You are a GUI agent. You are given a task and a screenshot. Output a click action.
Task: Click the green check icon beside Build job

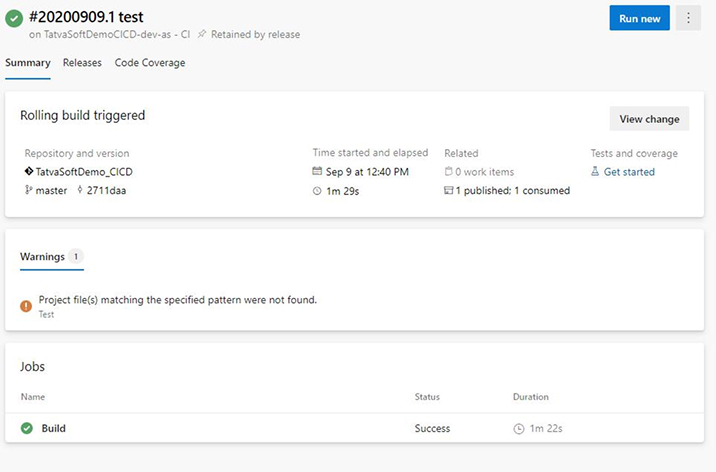27,428
